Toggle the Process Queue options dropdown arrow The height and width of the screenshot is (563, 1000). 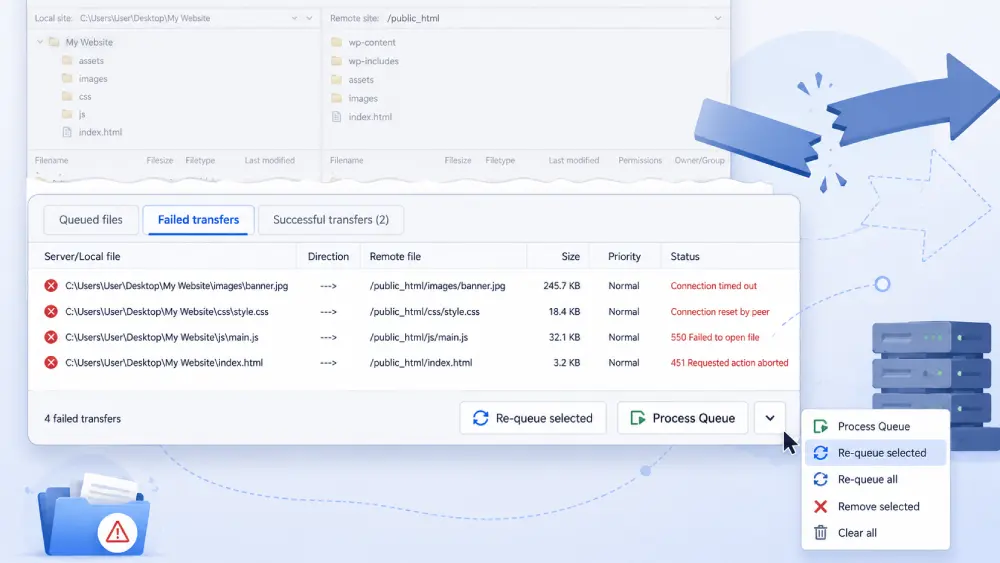click(x=770, y=418)
